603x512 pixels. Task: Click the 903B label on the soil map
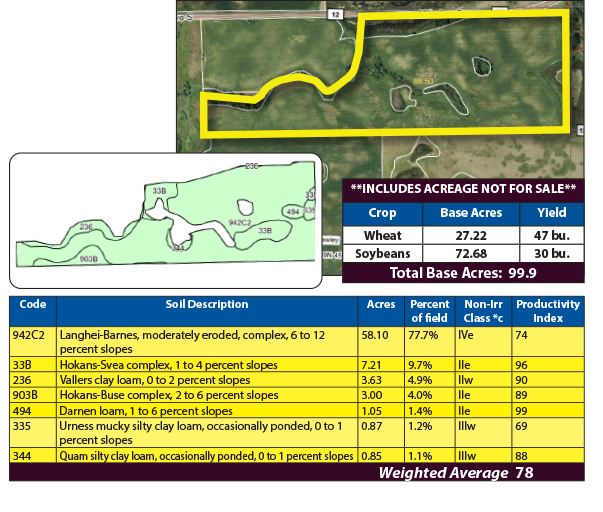pyautogui.click(x=87, y=258)
